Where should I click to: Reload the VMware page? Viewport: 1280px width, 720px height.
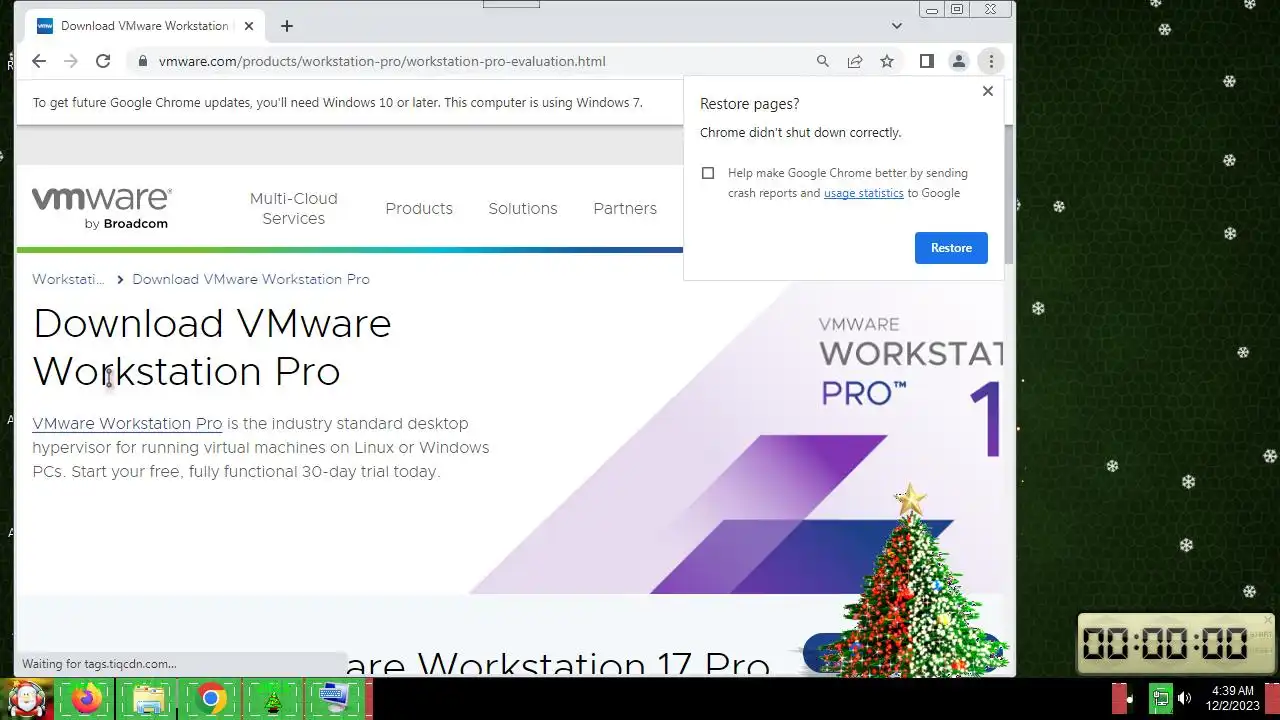(x=103, y=61)
